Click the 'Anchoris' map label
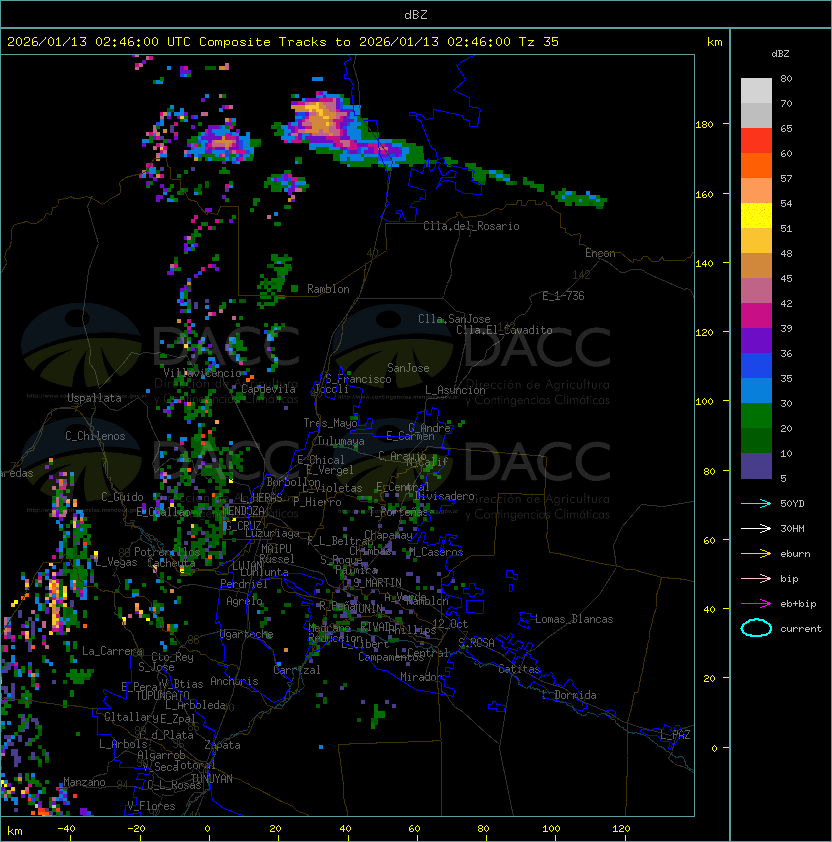Screen dimensions: 832x842 coord(234,681)
